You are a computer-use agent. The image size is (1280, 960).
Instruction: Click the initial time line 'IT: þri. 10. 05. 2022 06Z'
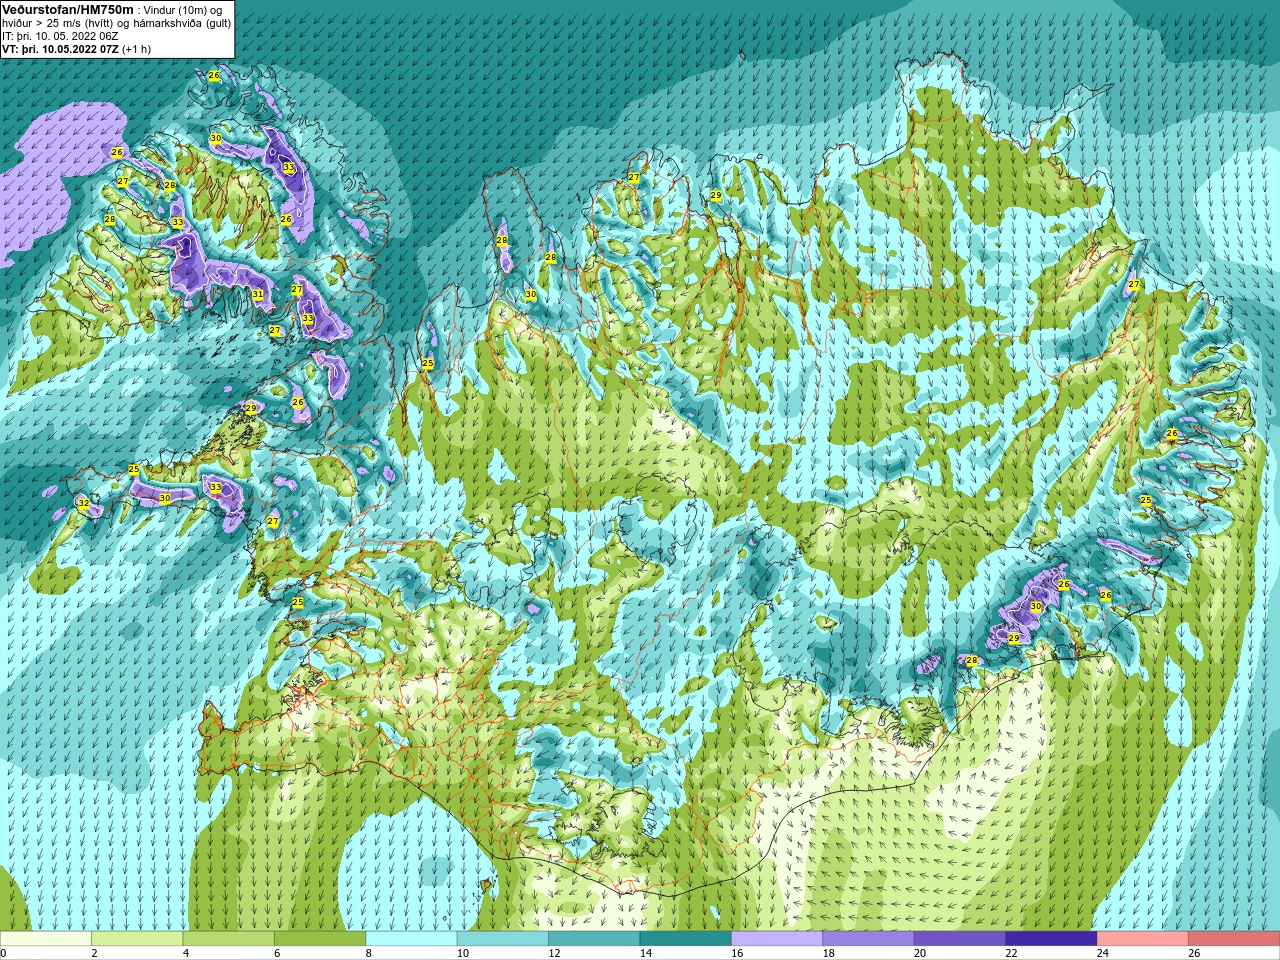[x=60, y=36]
